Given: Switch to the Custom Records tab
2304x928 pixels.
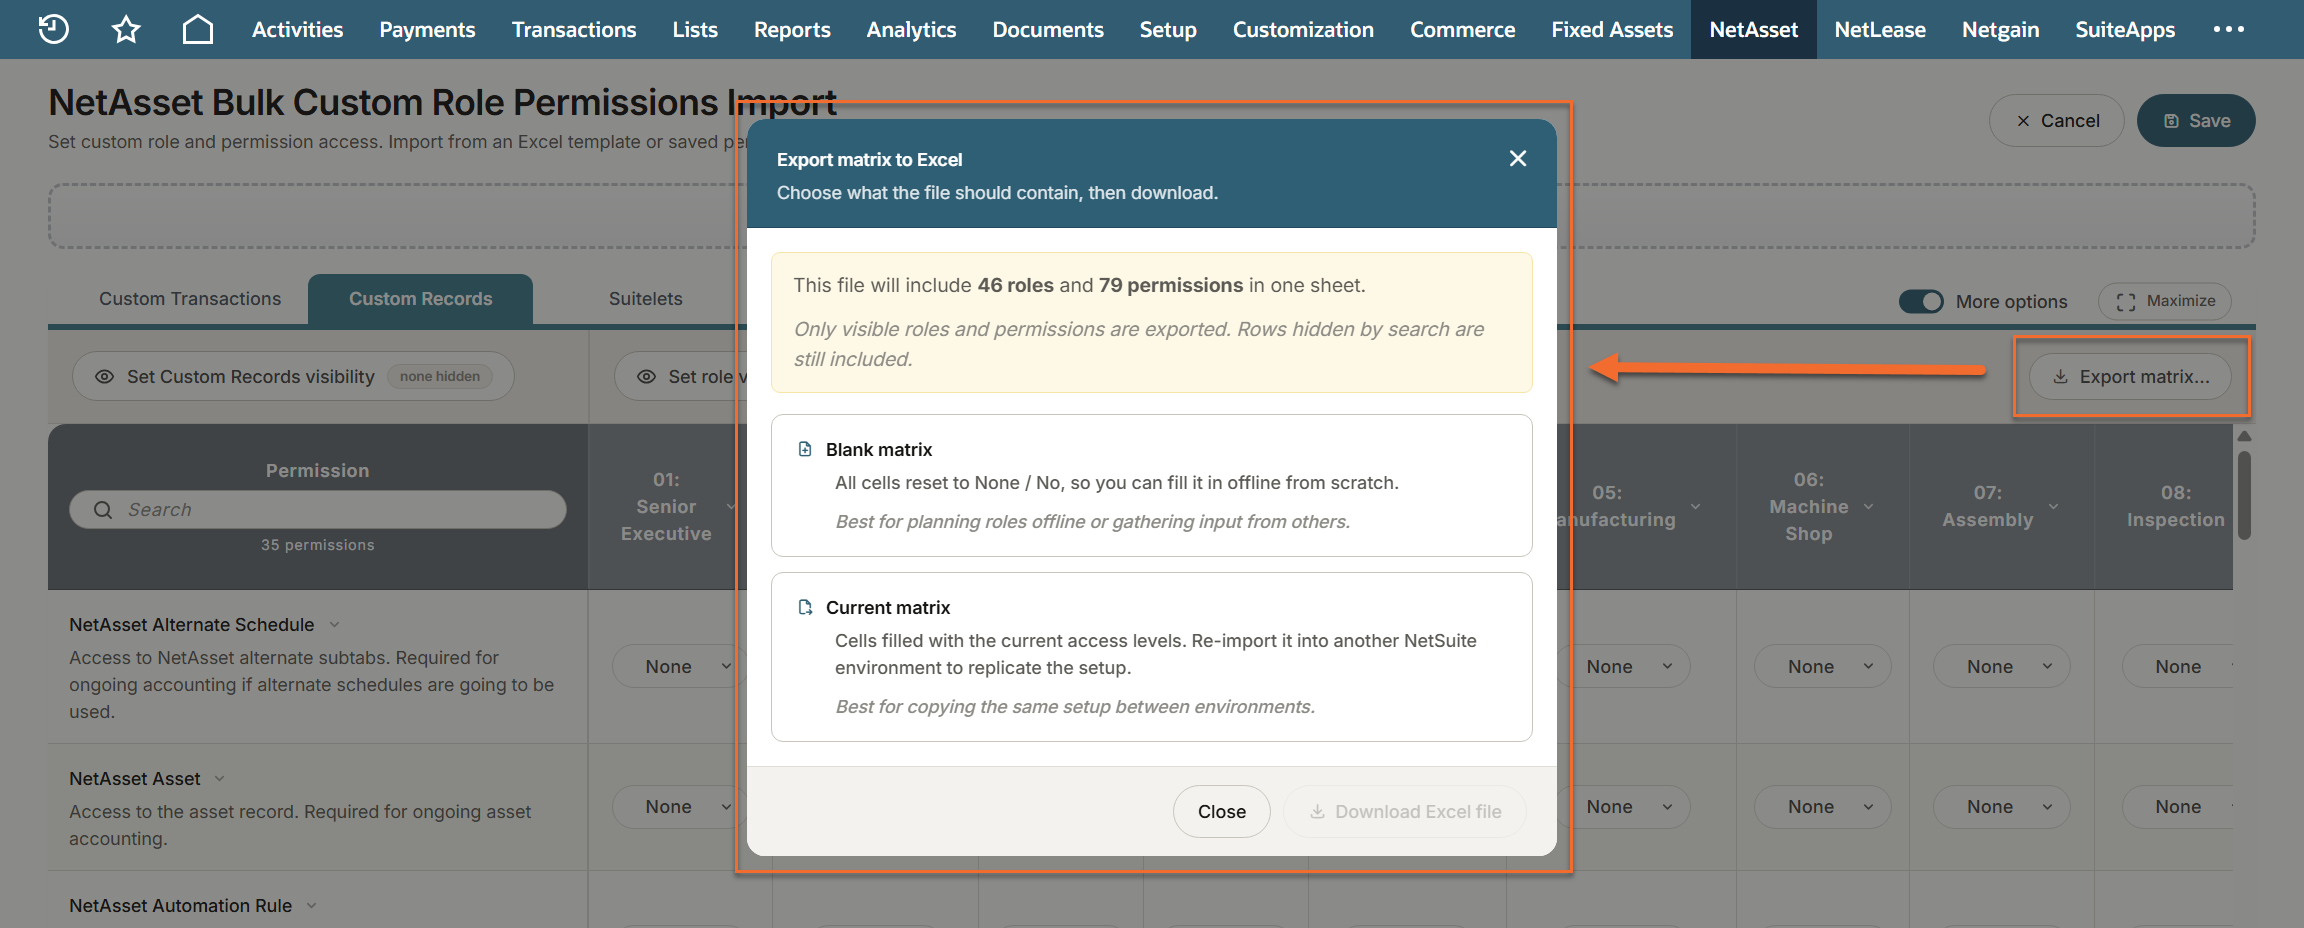Looking at the screenshot, I should [420, 299].
